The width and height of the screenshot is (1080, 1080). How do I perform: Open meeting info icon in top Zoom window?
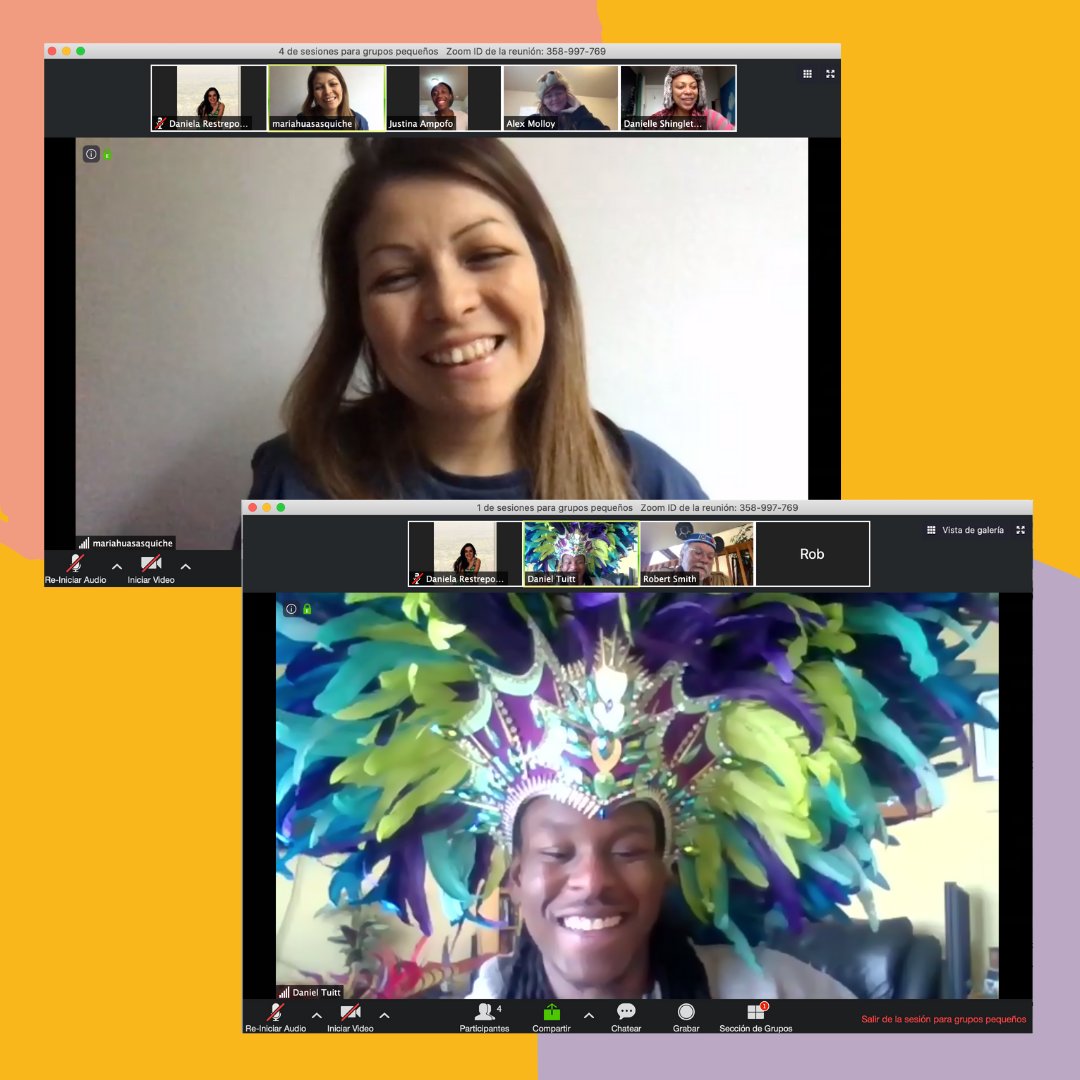tap(91, 154)
